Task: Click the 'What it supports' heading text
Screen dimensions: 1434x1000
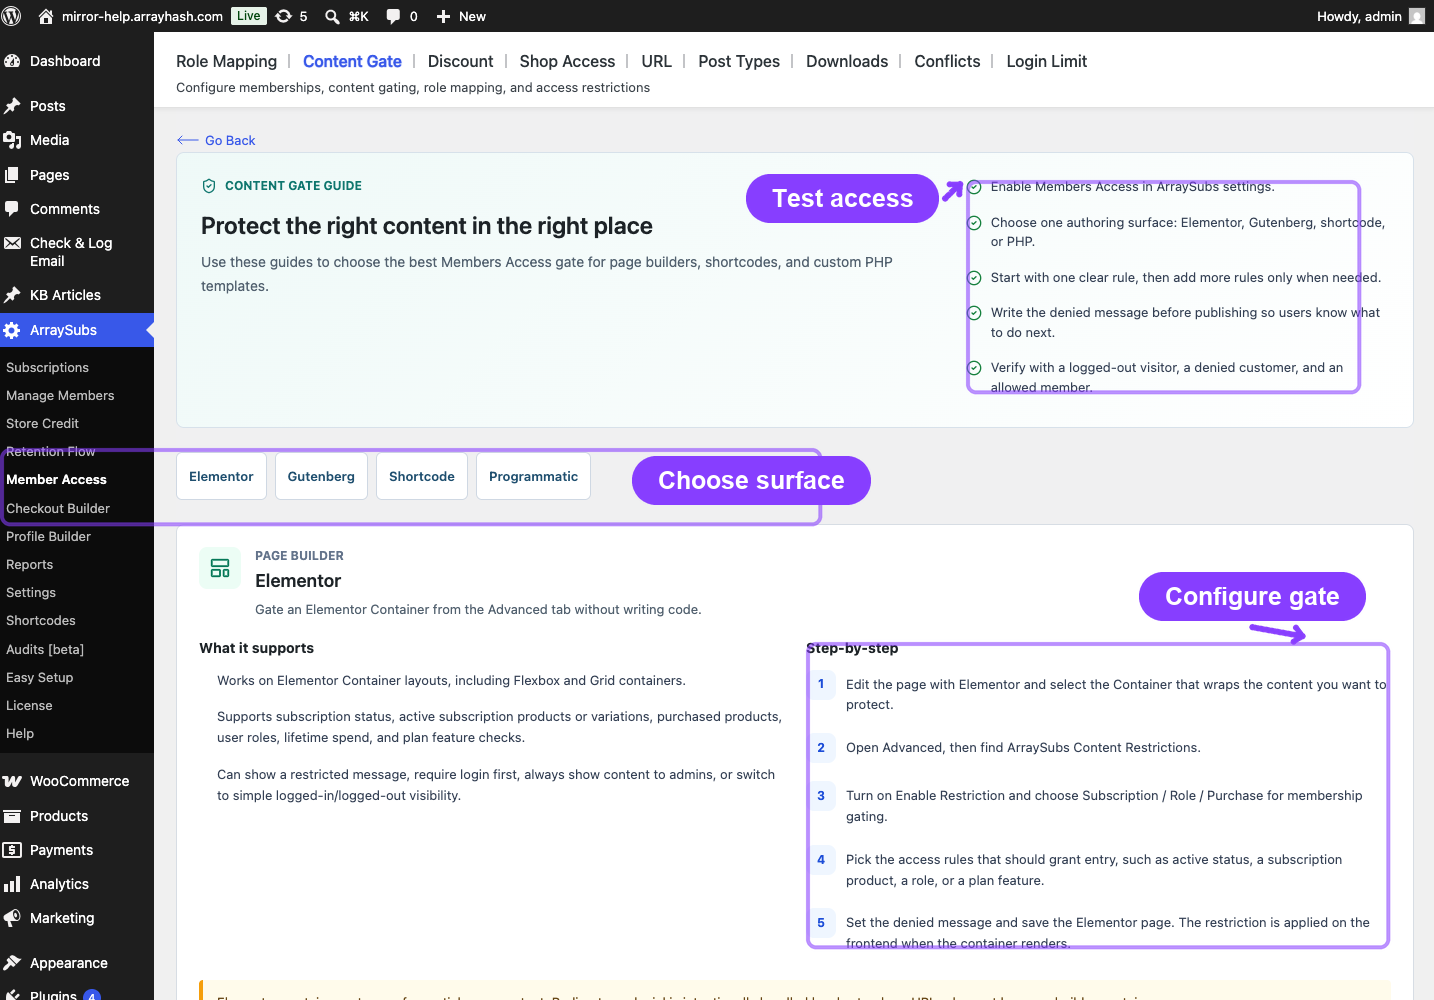Action: (x=256, y=648)
